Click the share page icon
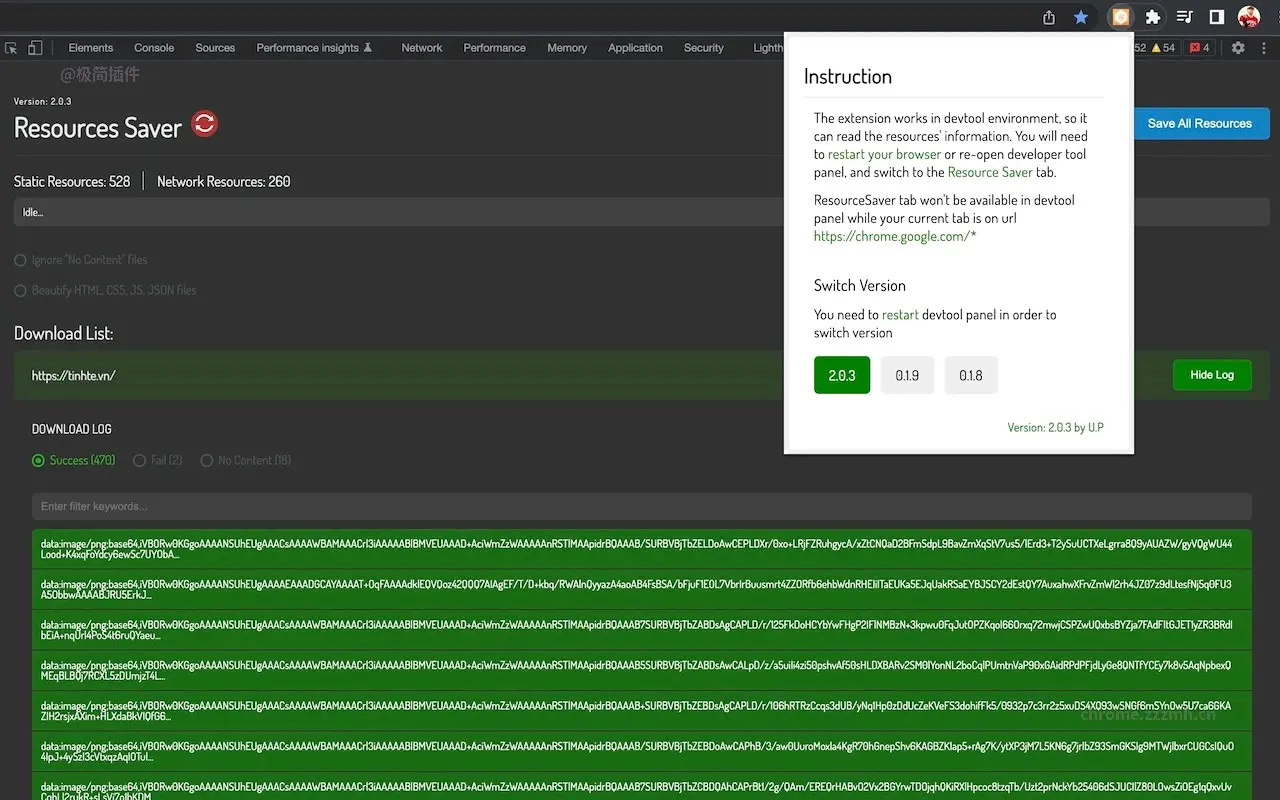Viewport: 1280px width, 800px height. (x=1049, y=17)
